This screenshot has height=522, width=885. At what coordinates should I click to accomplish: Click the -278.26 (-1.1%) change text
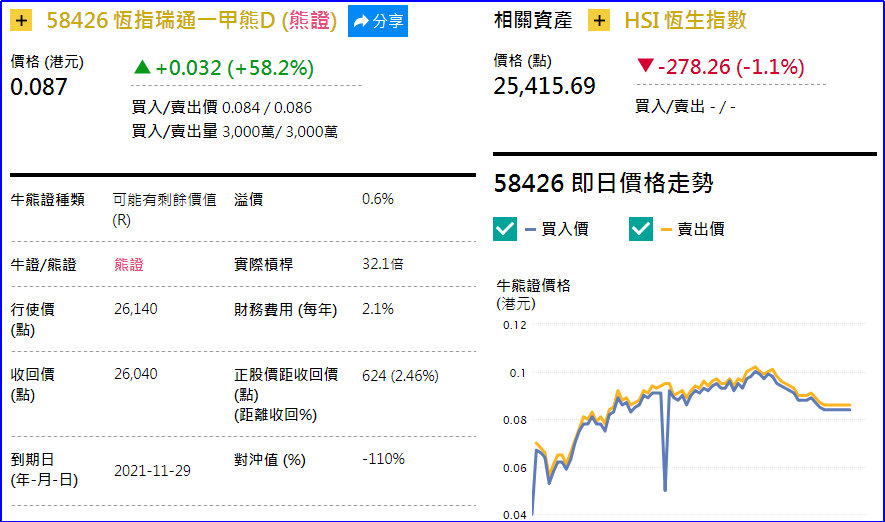point(731,67)
